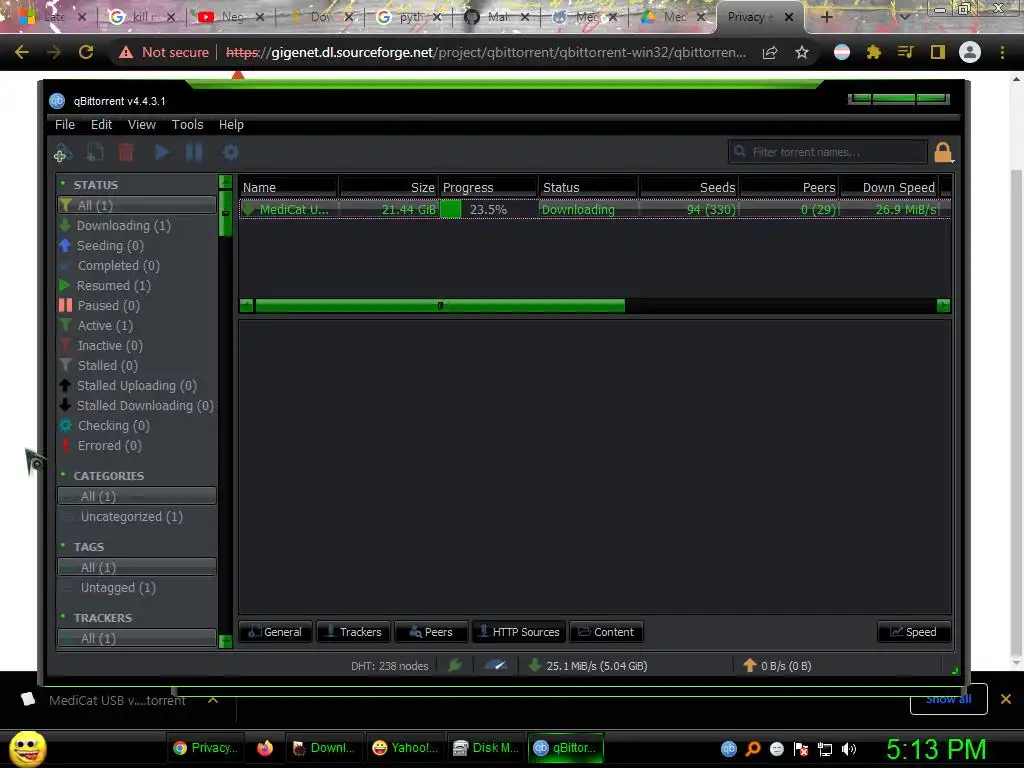Screen dimensions: 1024x768
Task: Click the red Remove torrent trash icon
Action: [126, 152]
